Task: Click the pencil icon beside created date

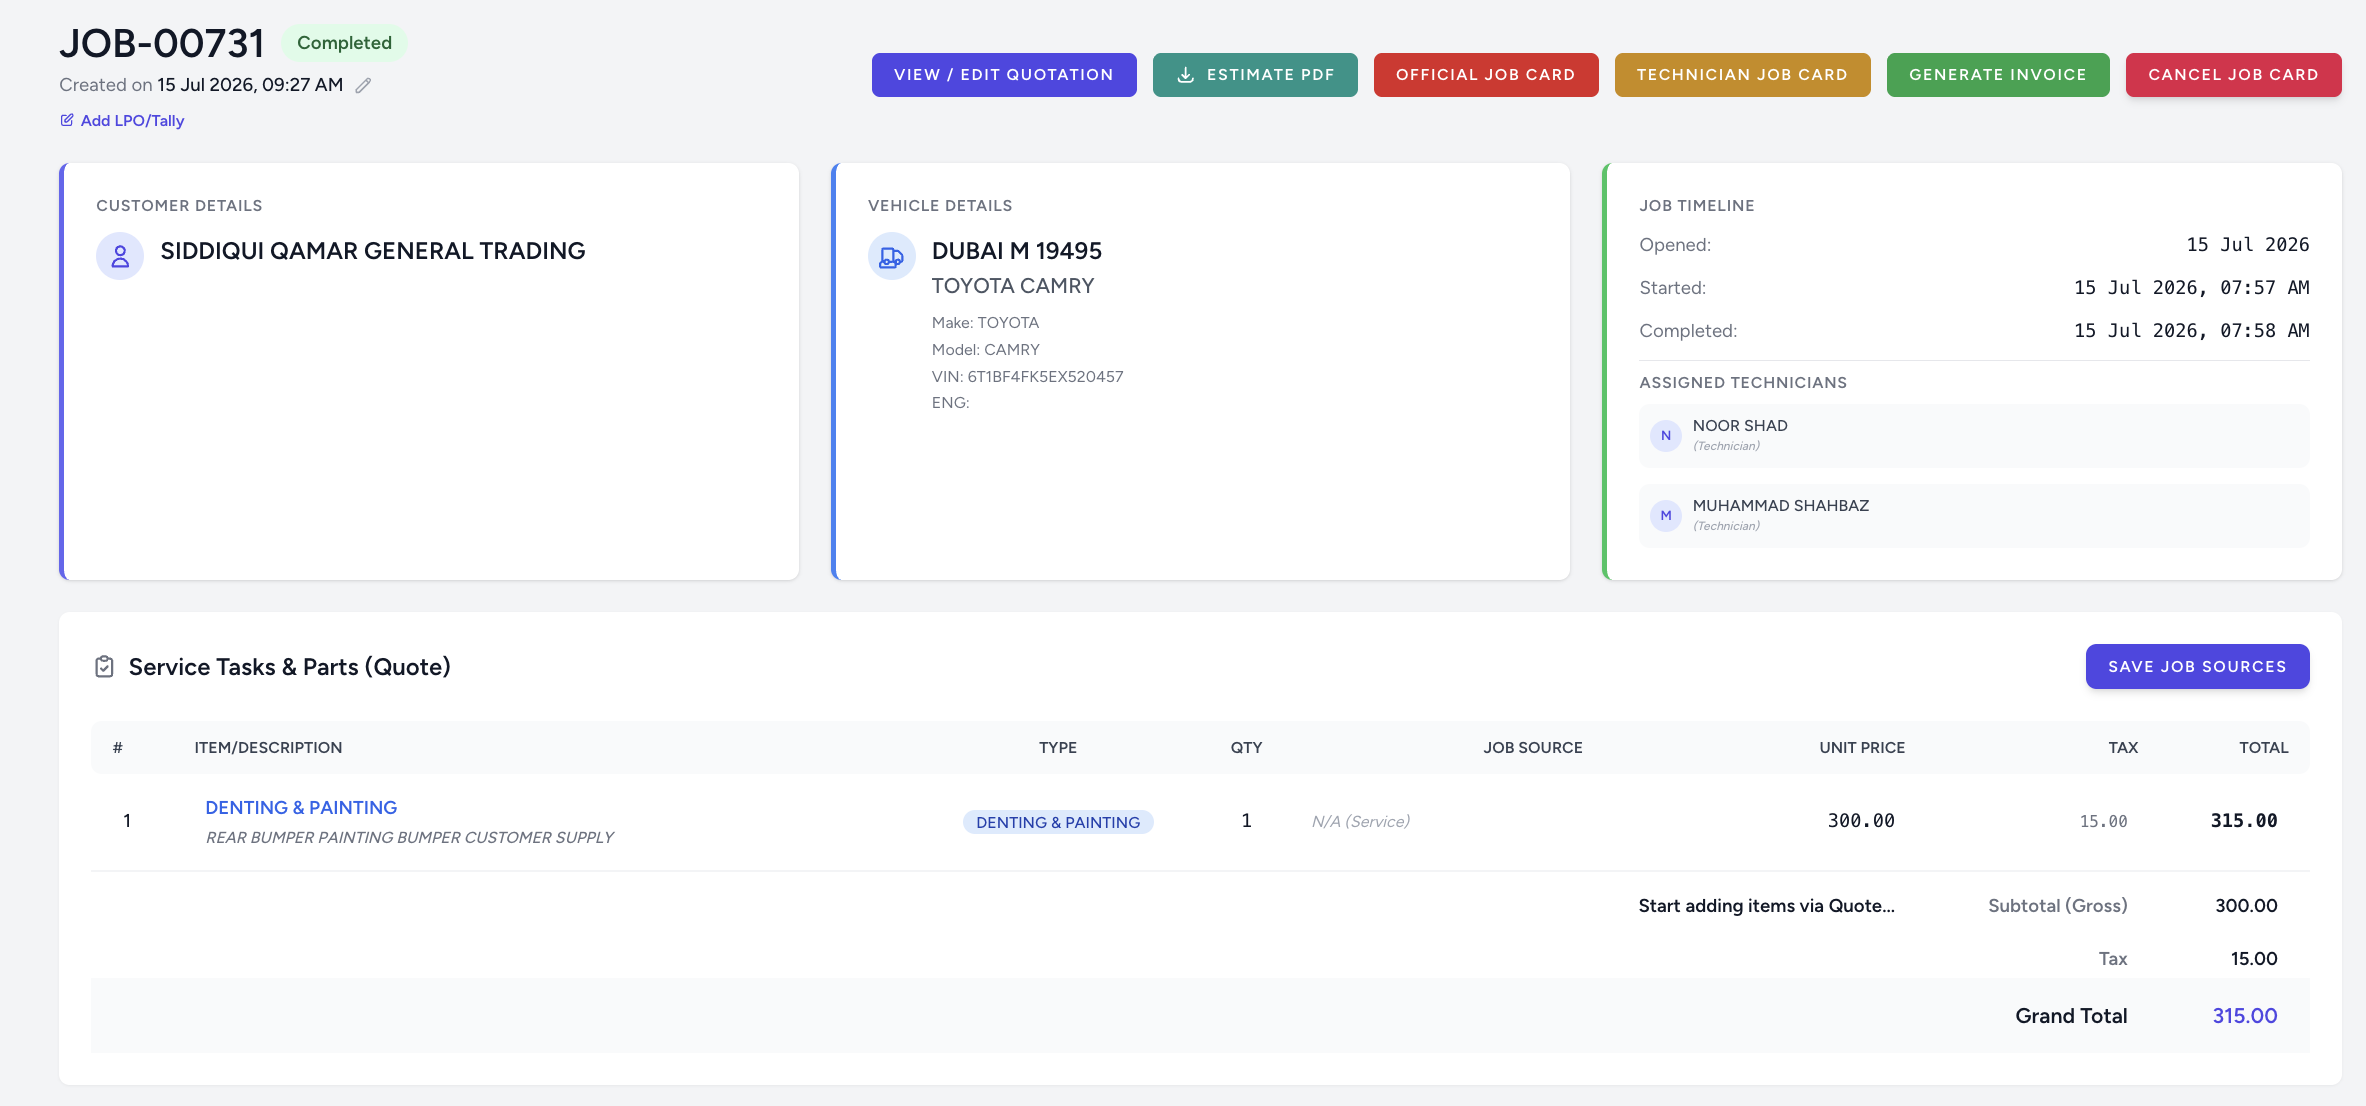Action: pos(363,86)
